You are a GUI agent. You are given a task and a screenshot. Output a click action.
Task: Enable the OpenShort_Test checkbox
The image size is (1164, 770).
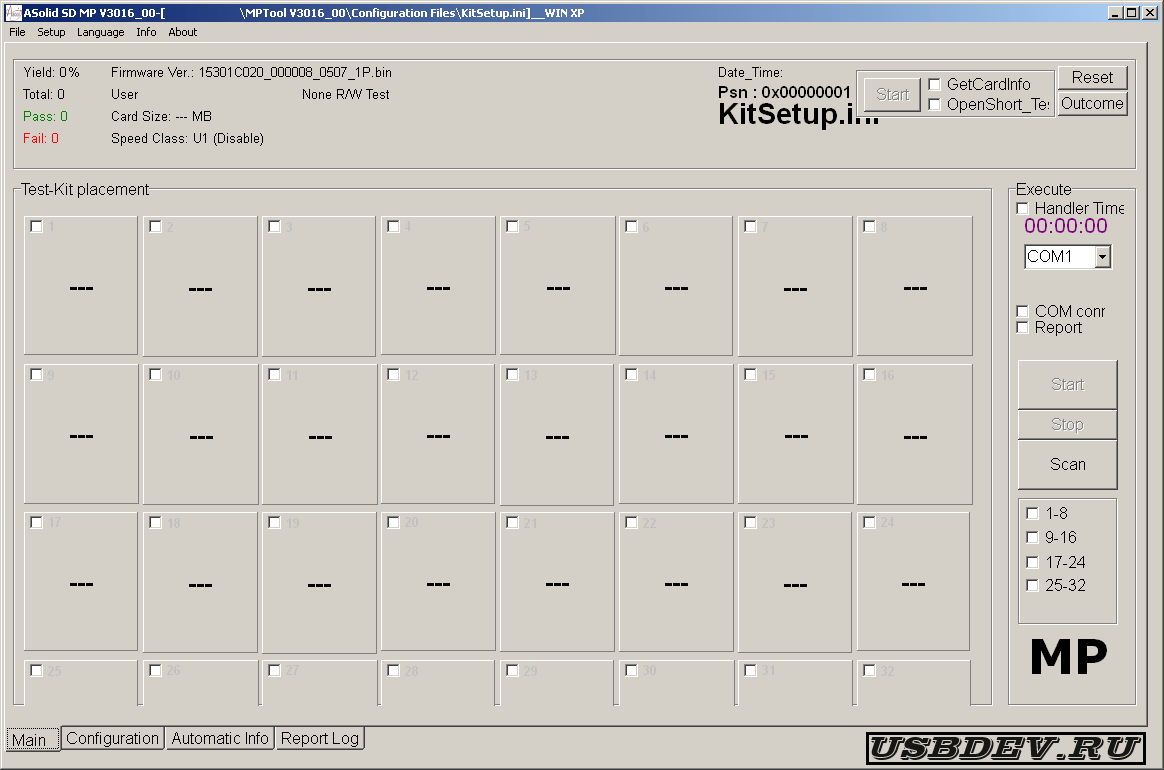click(935, 104)
